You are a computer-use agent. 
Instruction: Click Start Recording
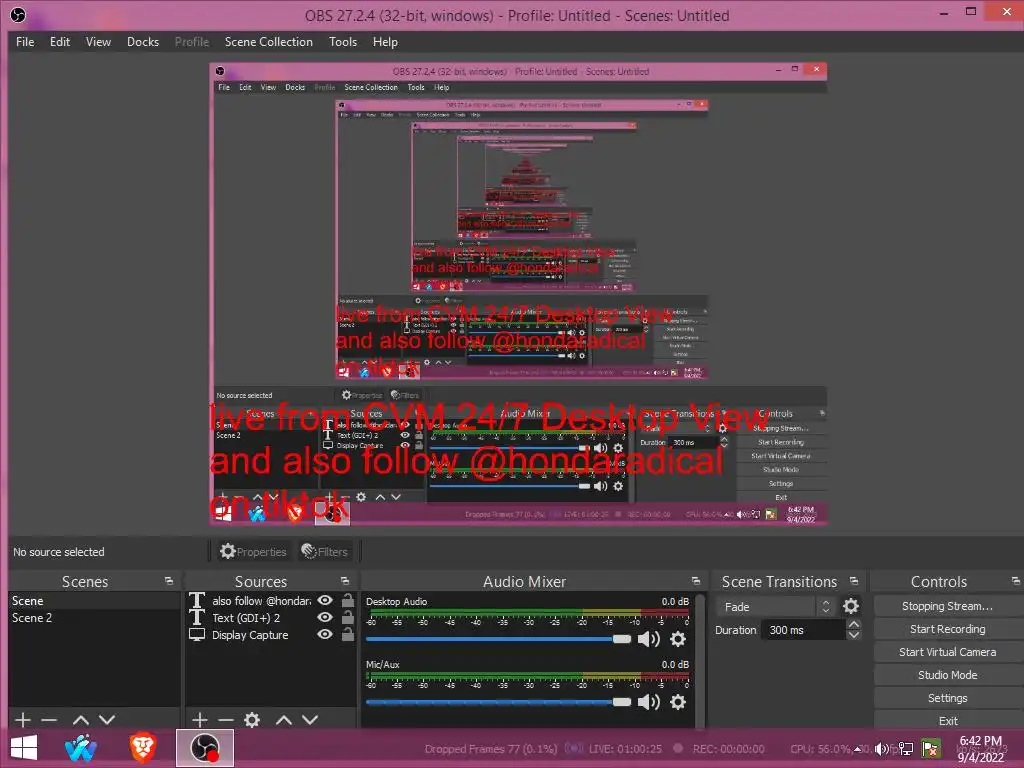948,629
